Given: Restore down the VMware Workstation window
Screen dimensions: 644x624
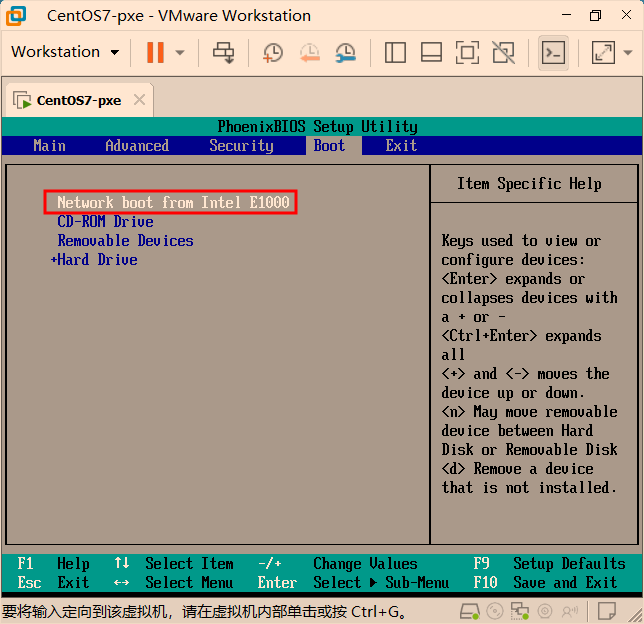Looking at the screenshot, I should click(x=595, y=16).
